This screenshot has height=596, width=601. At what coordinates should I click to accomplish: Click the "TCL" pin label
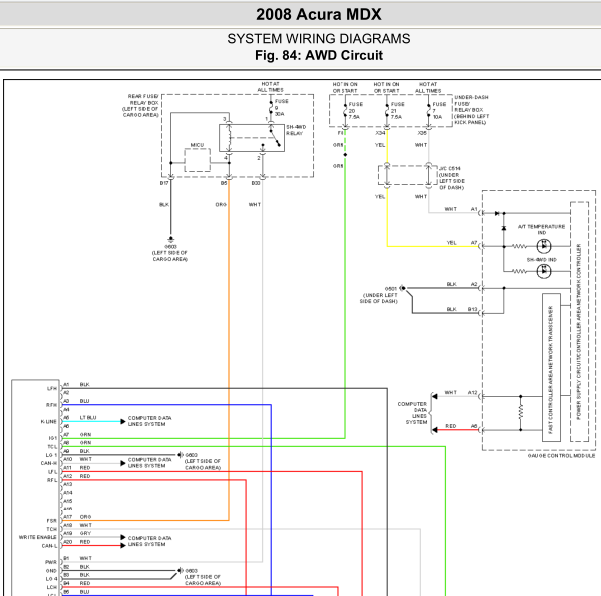tap(52, 447)
